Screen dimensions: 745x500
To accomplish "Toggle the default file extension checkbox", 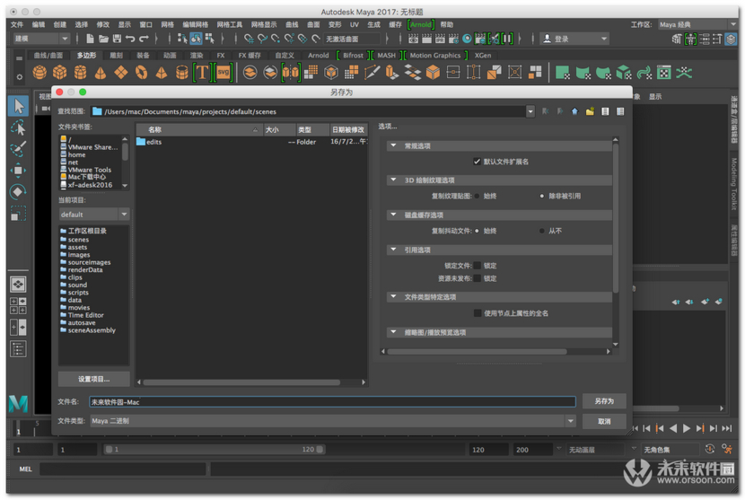I will pos(477,162).
